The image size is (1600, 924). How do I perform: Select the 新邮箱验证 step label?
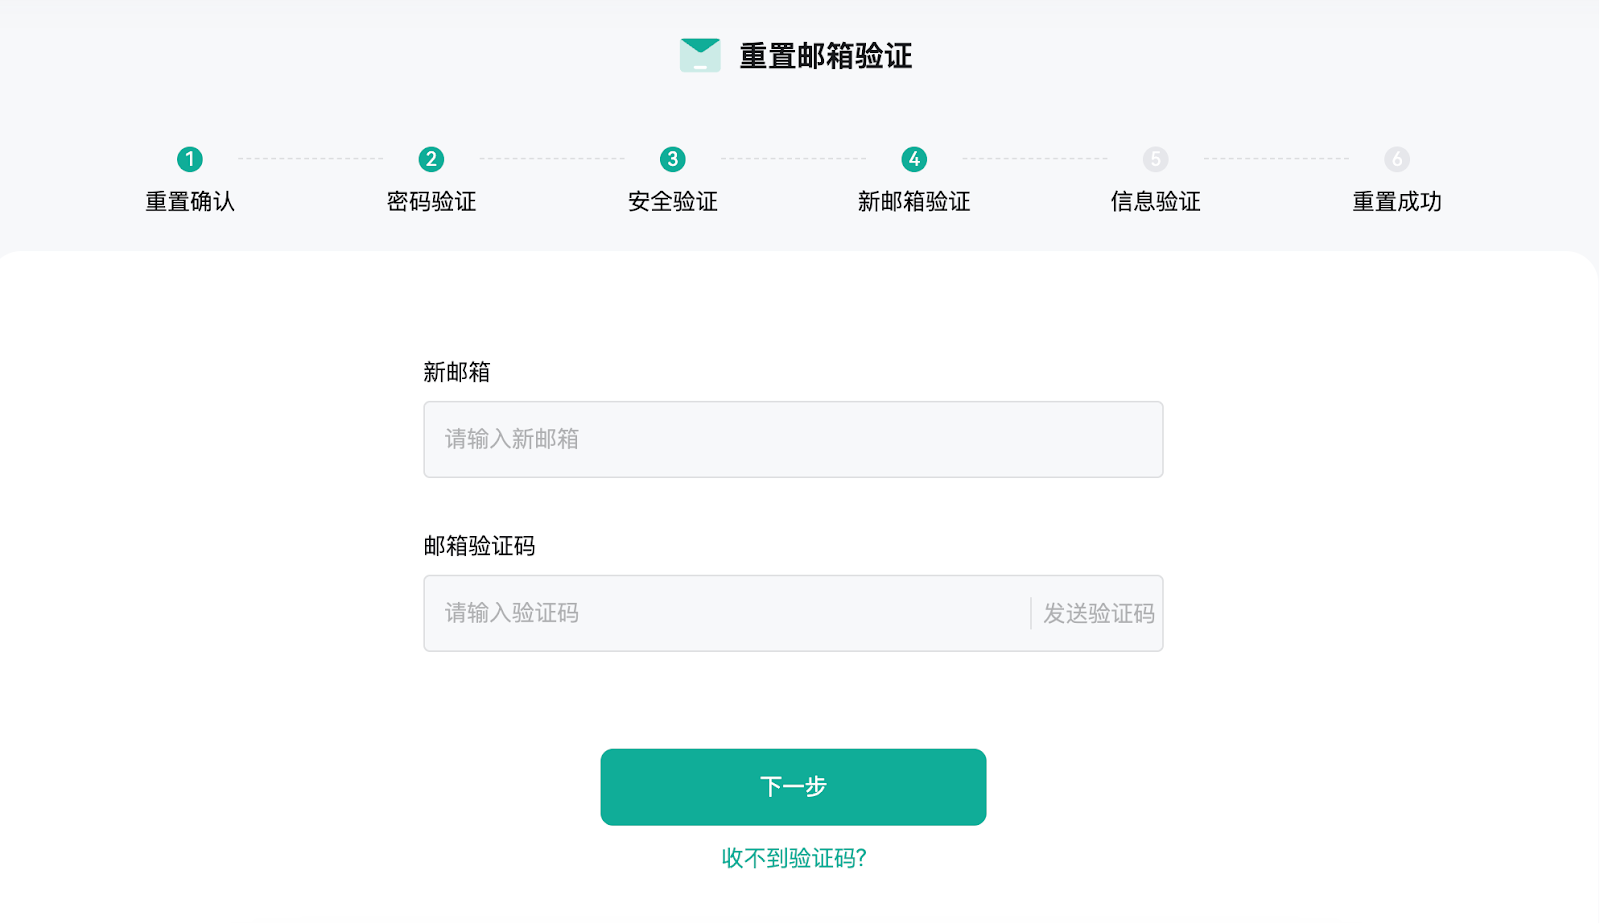[914, 202]
